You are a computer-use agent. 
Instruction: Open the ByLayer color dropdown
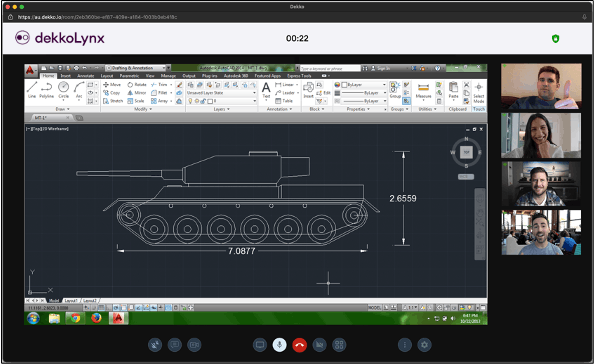coord(364,84)
